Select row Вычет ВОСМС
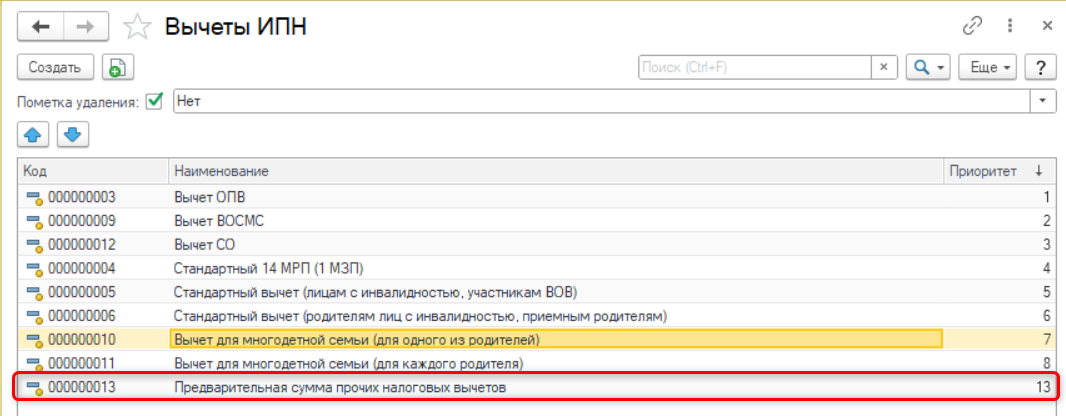Image resolution: width=1066 pixels, height=416 pixels. (538, 222)
